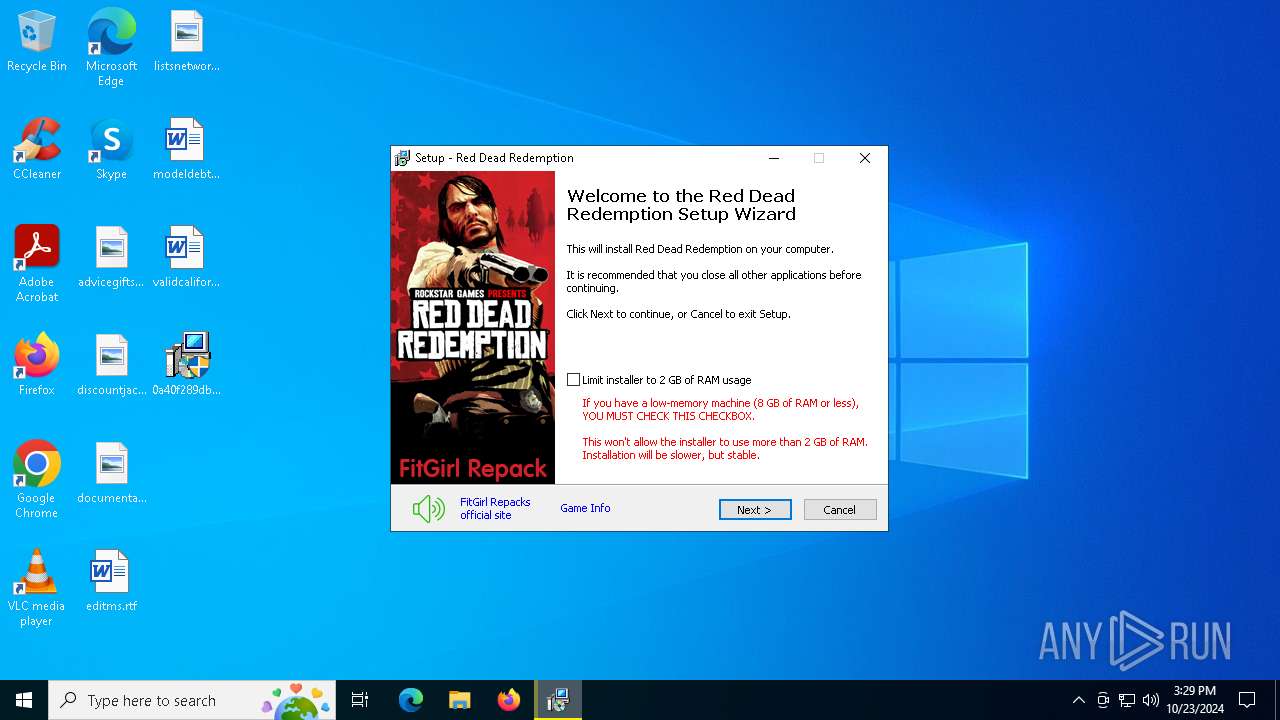Select the setup installer taskbar button
The image size is (1280, 720).
click(x=557, y=700)
